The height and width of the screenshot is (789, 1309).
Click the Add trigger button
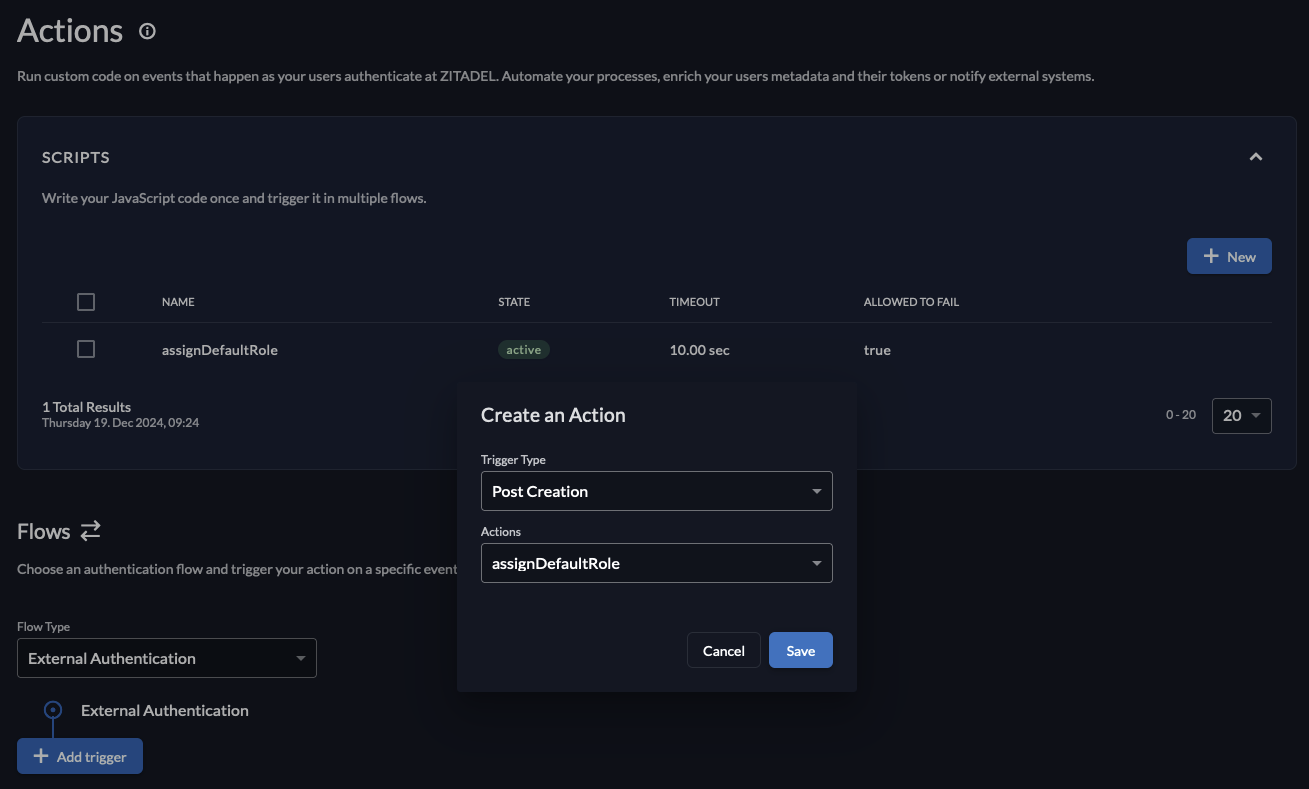pyautogui.click(x=79, y=756)
